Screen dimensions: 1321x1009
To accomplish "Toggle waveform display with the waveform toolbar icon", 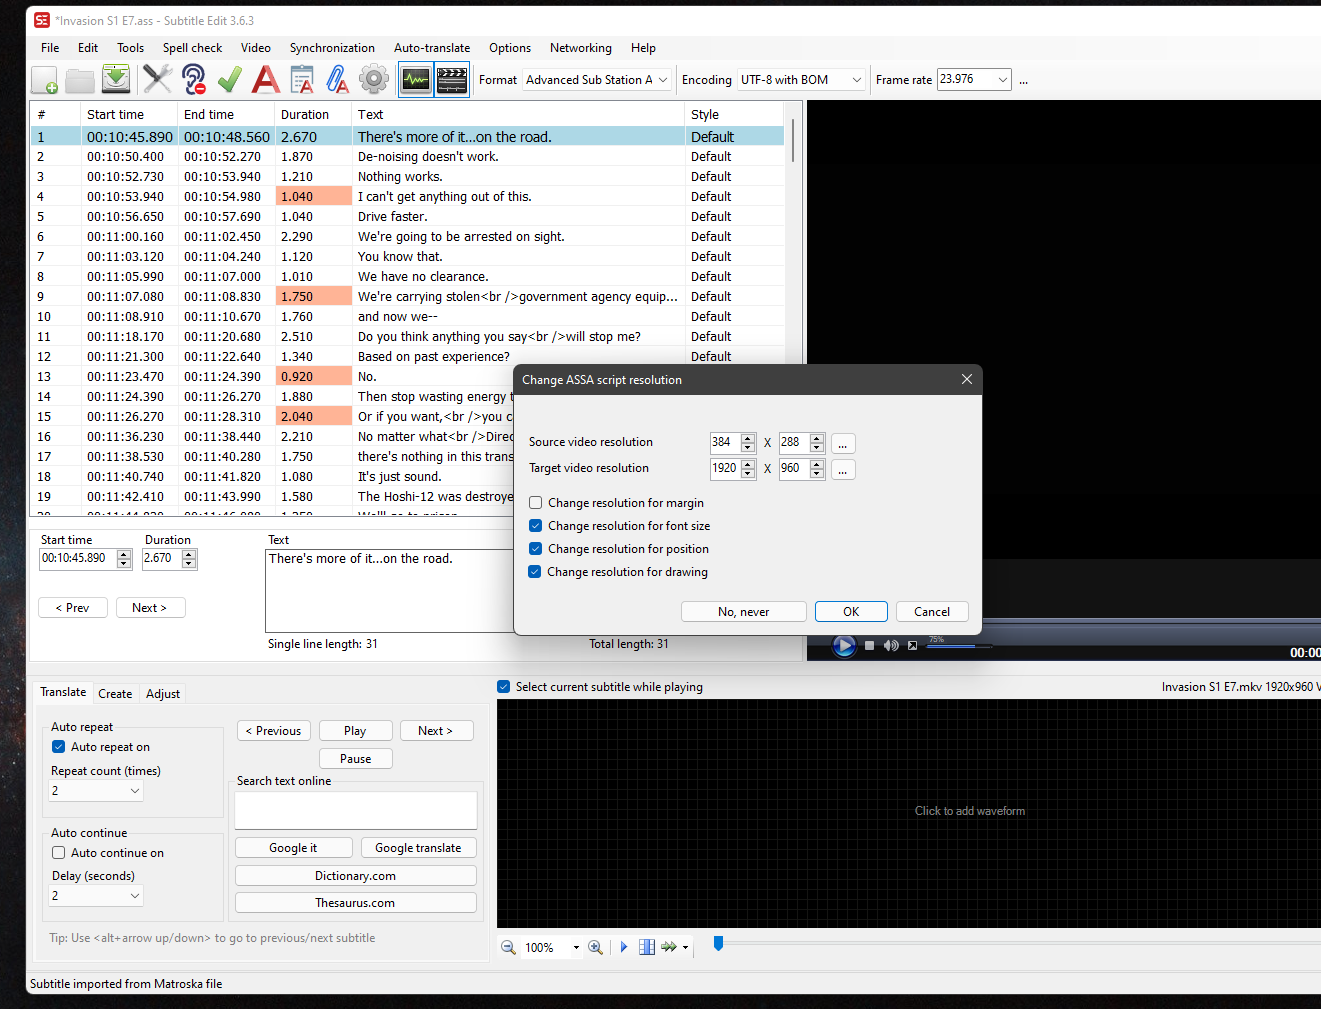I will [415, 79].
